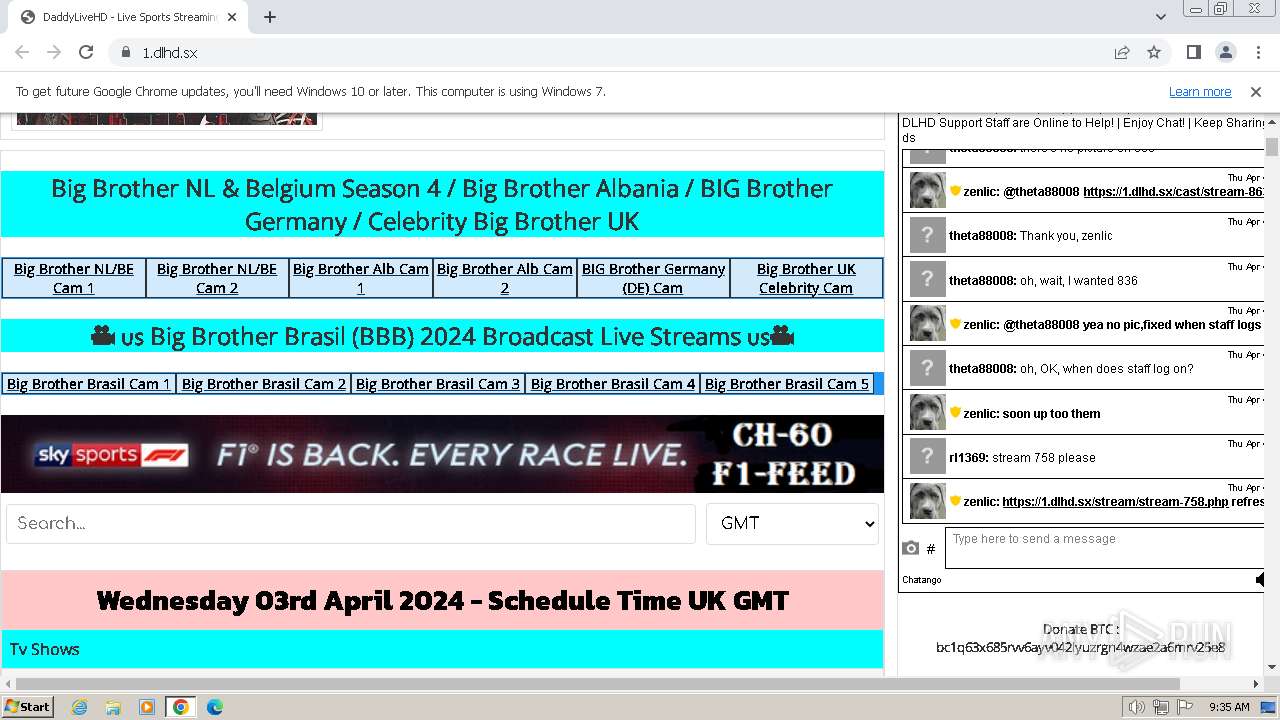Open the network tray icon
The image size is (1280, 720).
pos(1161,707)
